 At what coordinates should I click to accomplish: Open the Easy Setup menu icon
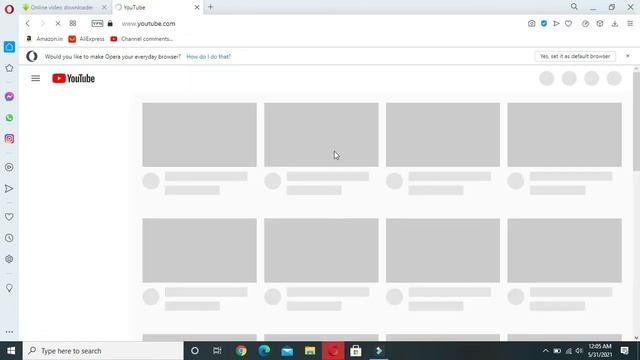630,24
